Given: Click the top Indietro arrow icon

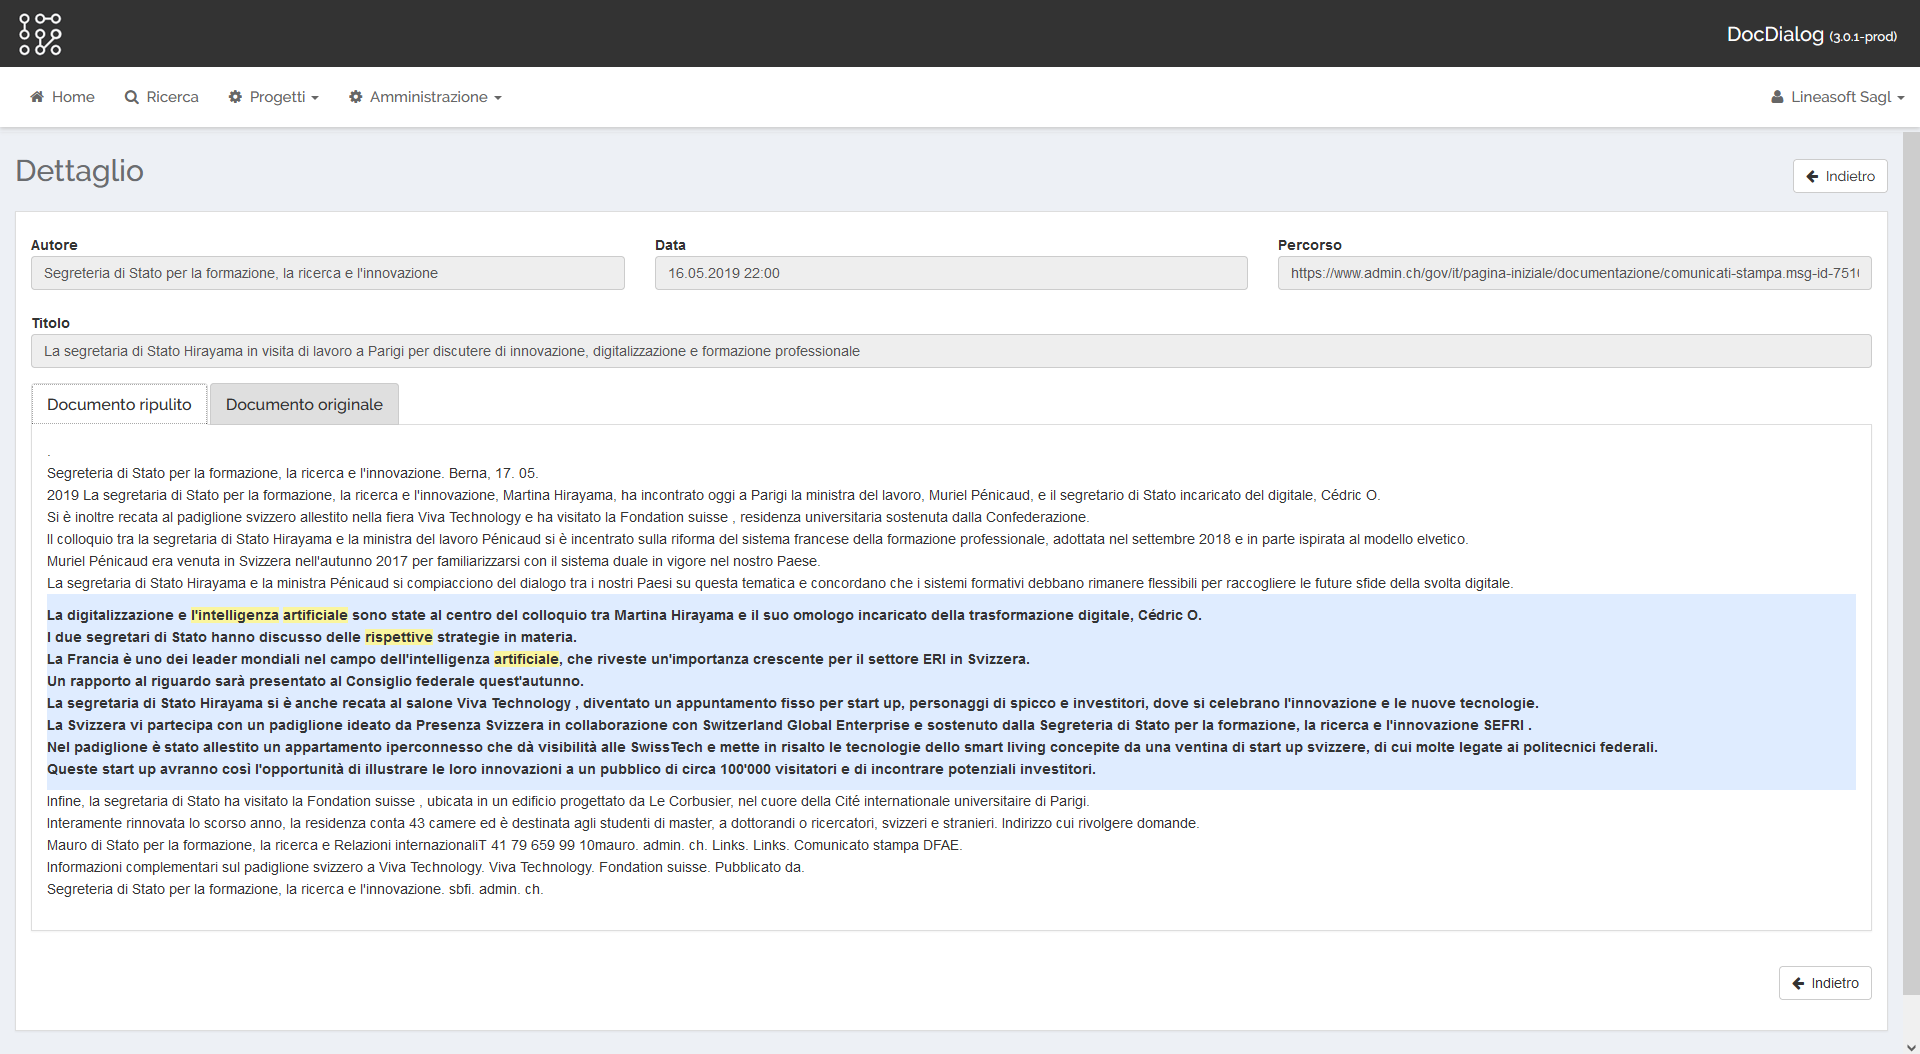Looking at the screenshot, I should 1811,176.
